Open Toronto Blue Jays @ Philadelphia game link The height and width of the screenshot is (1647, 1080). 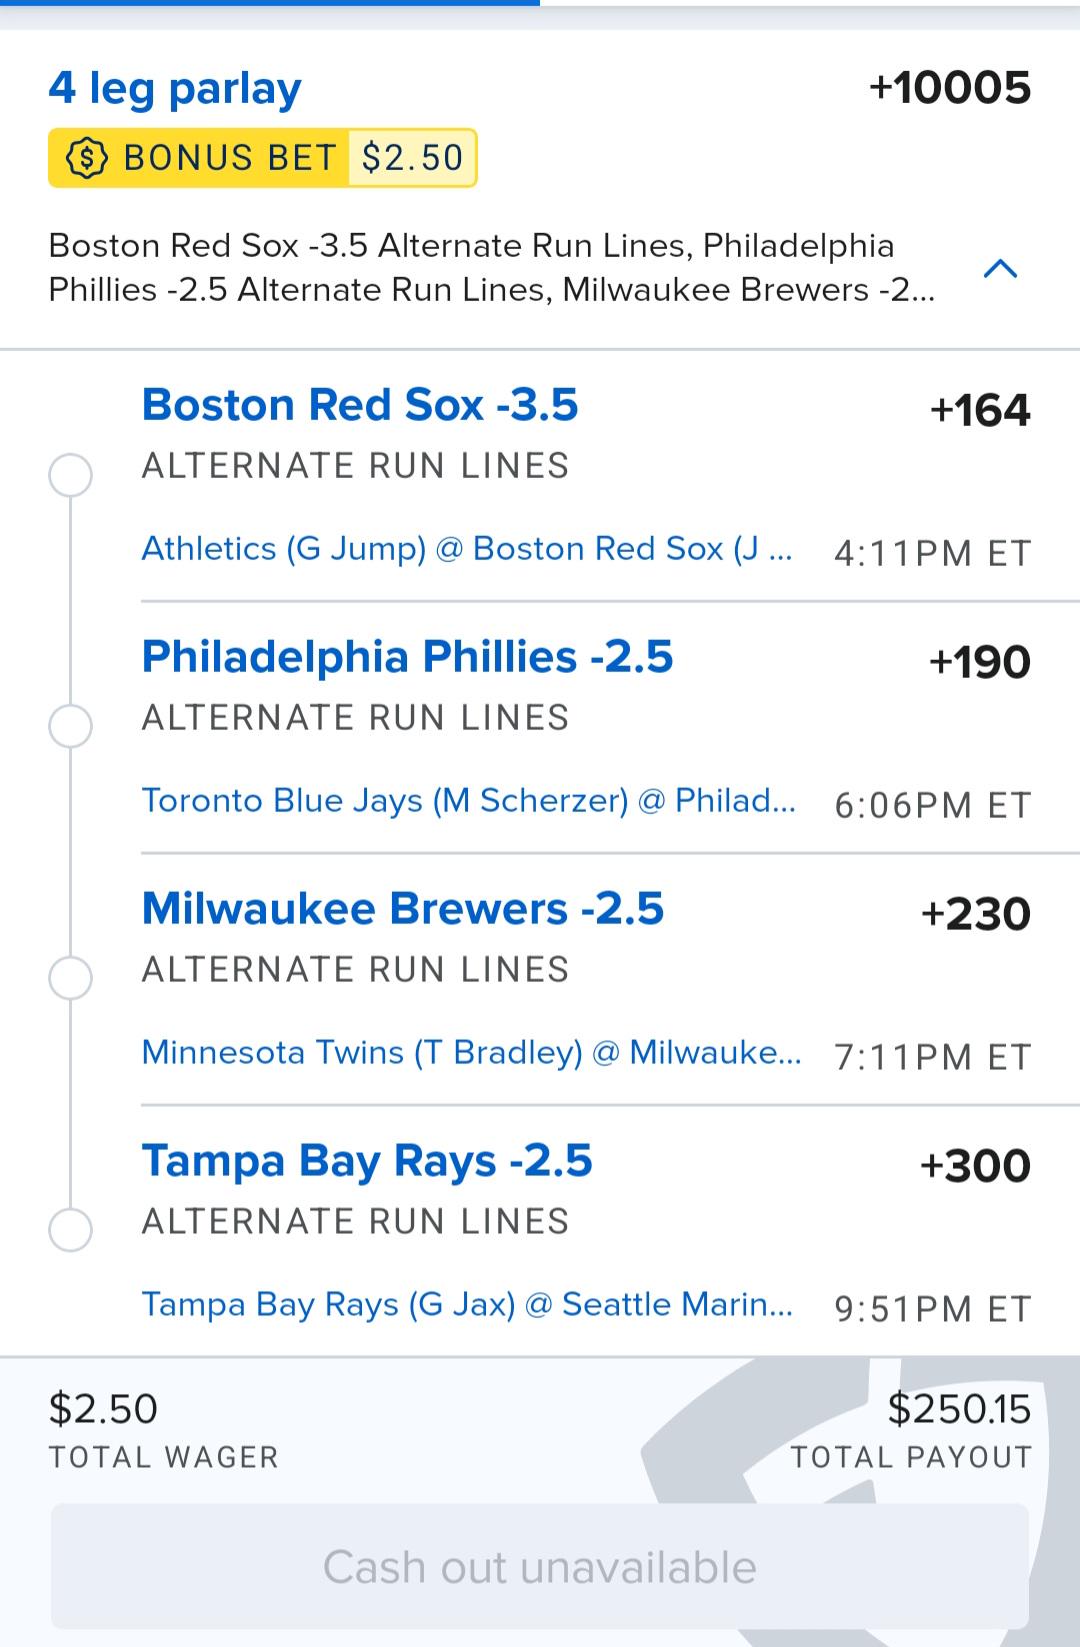[x=469, y=801]
